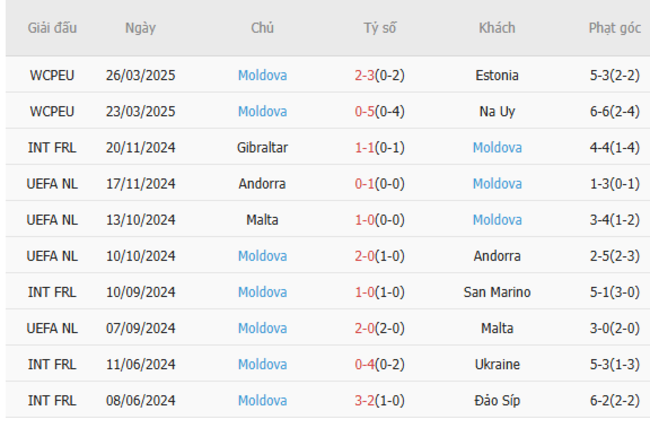Screen dimensions: 650x428
Task: Click the 0-5 score versus Na Uy
Action: (x=365, y=111)
